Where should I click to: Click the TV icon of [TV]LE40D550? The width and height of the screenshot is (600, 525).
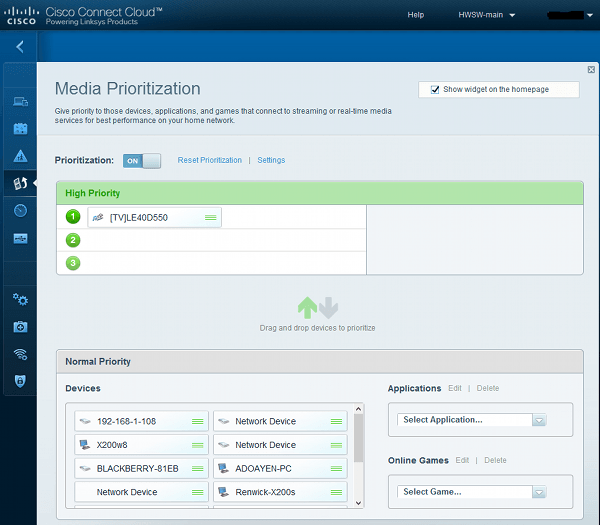click(98, 217)
